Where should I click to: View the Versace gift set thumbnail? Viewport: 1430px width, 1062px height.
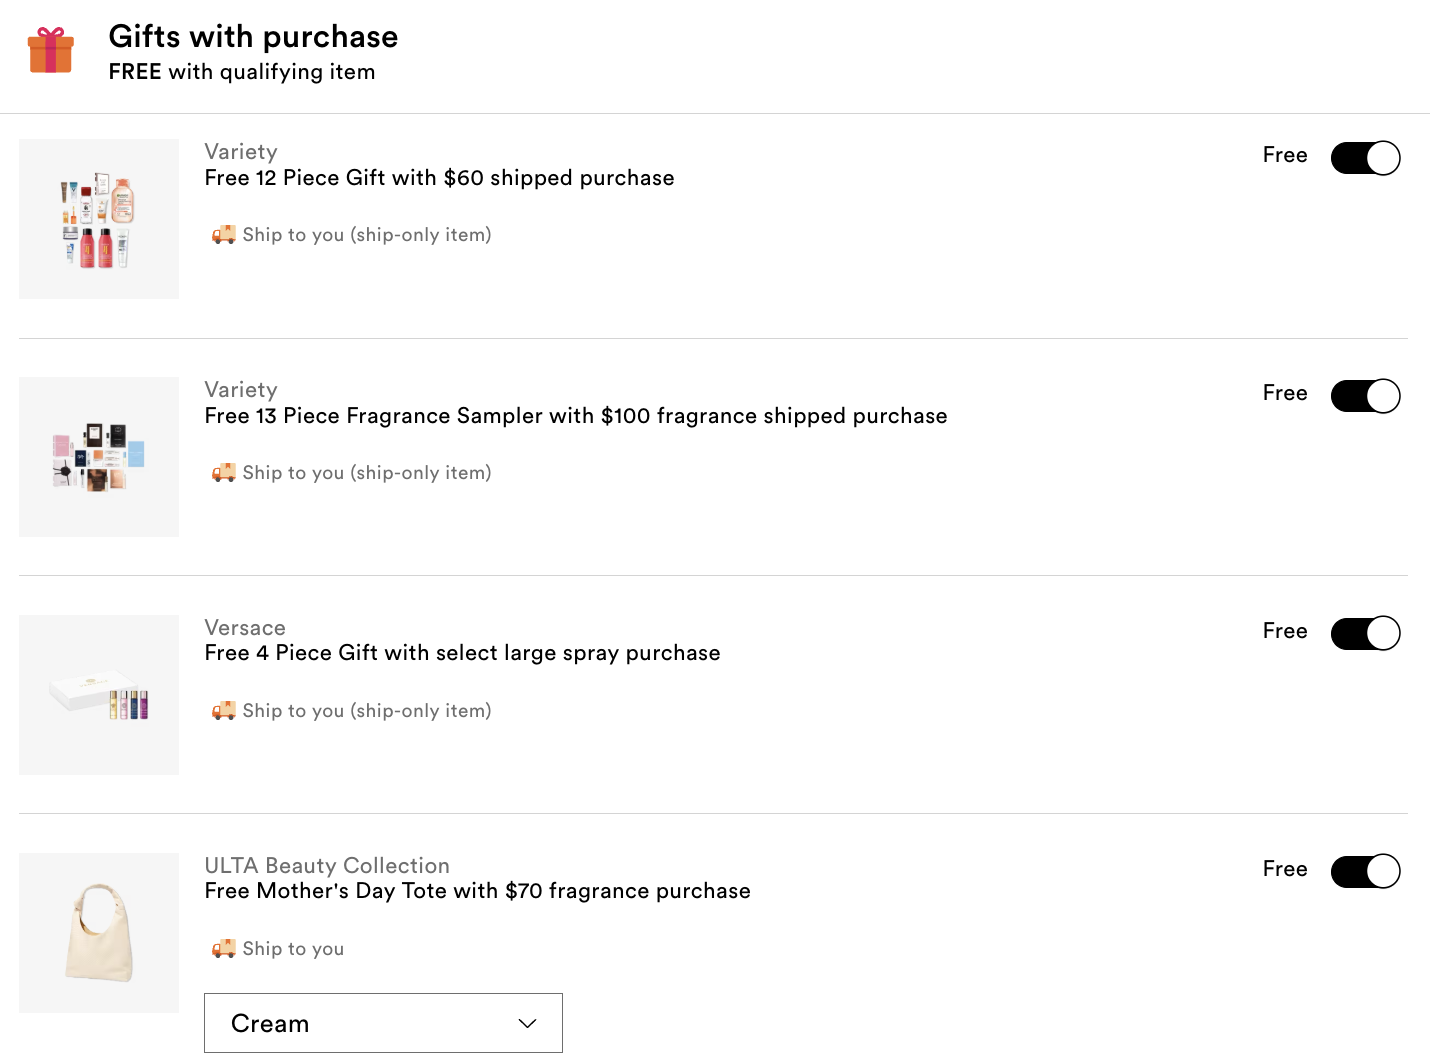99,695
